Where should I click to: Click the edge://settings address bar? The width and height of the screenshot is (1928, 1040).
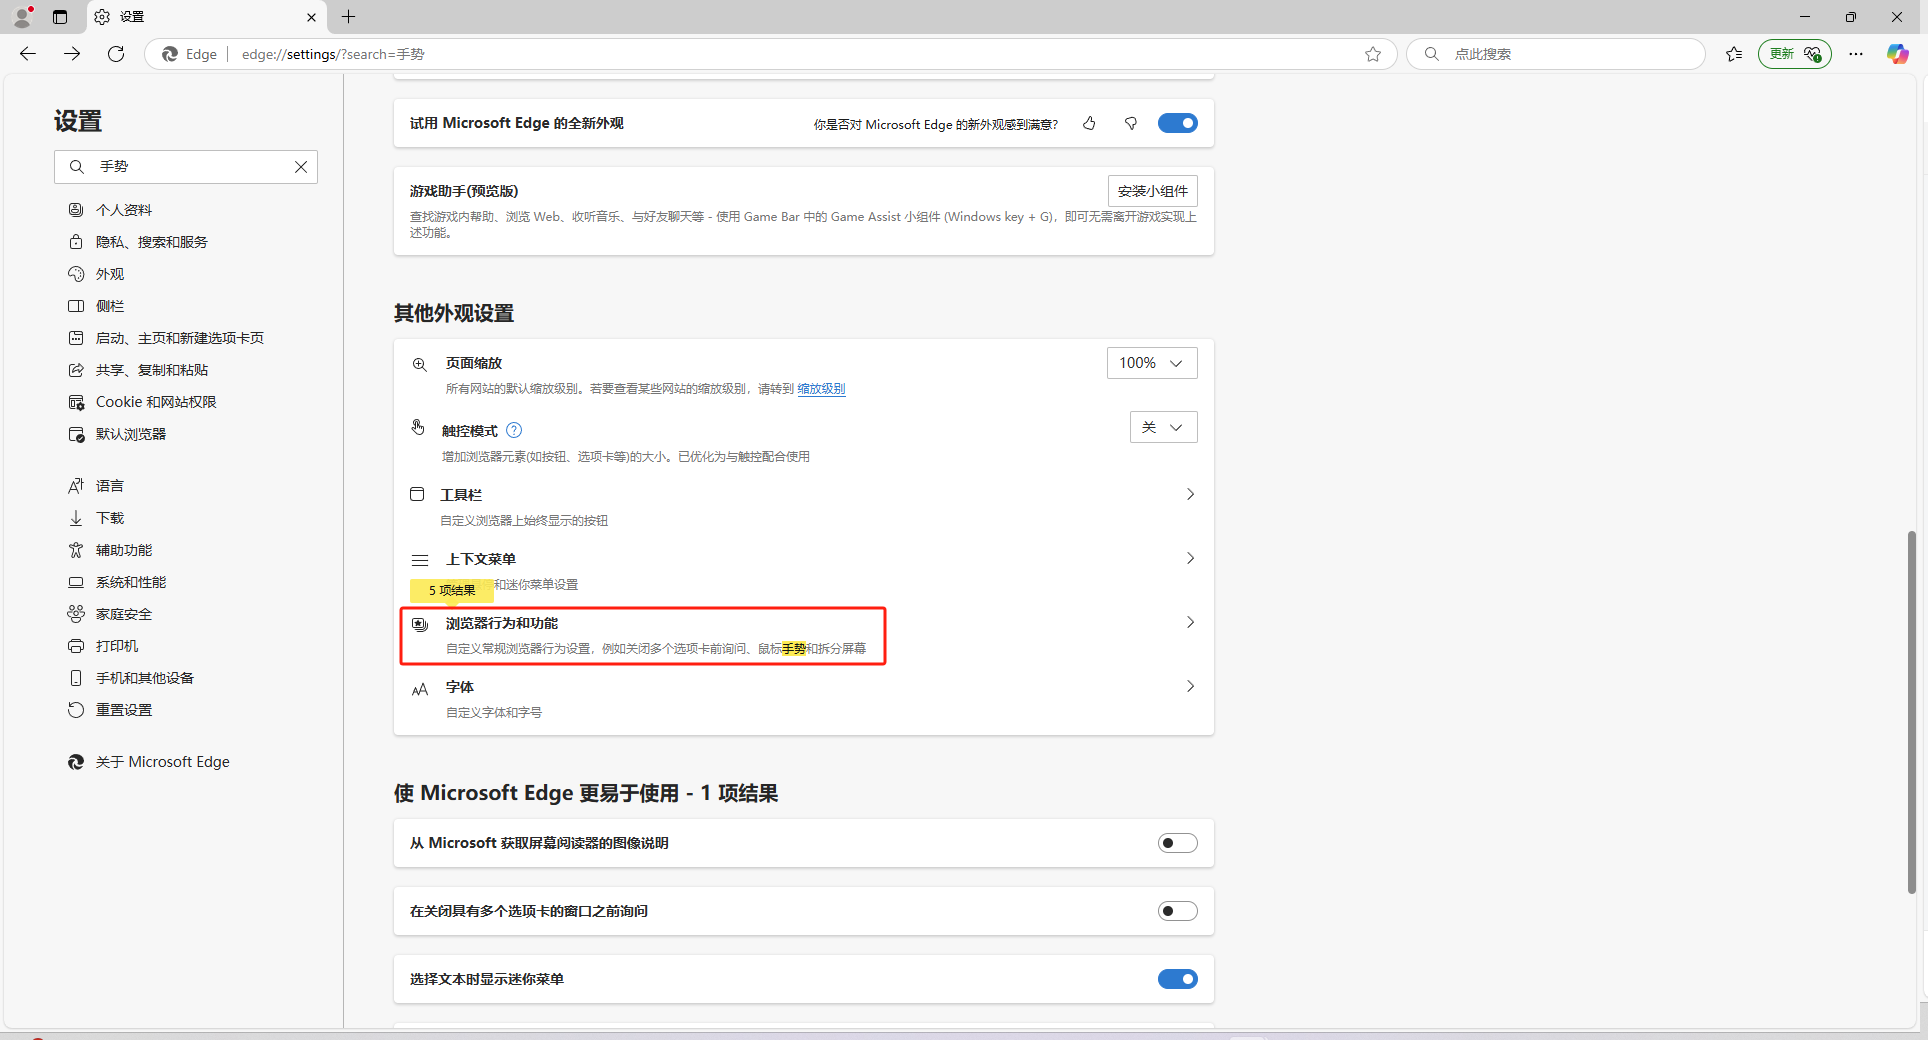tap(770, 54)
